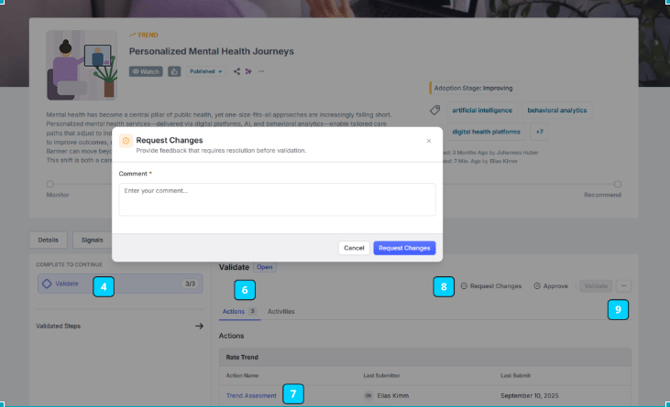Expand the +7 additional tags
The width and height of the screenshot is (670, 407).
pyautogui.click(x=539, y=132)
